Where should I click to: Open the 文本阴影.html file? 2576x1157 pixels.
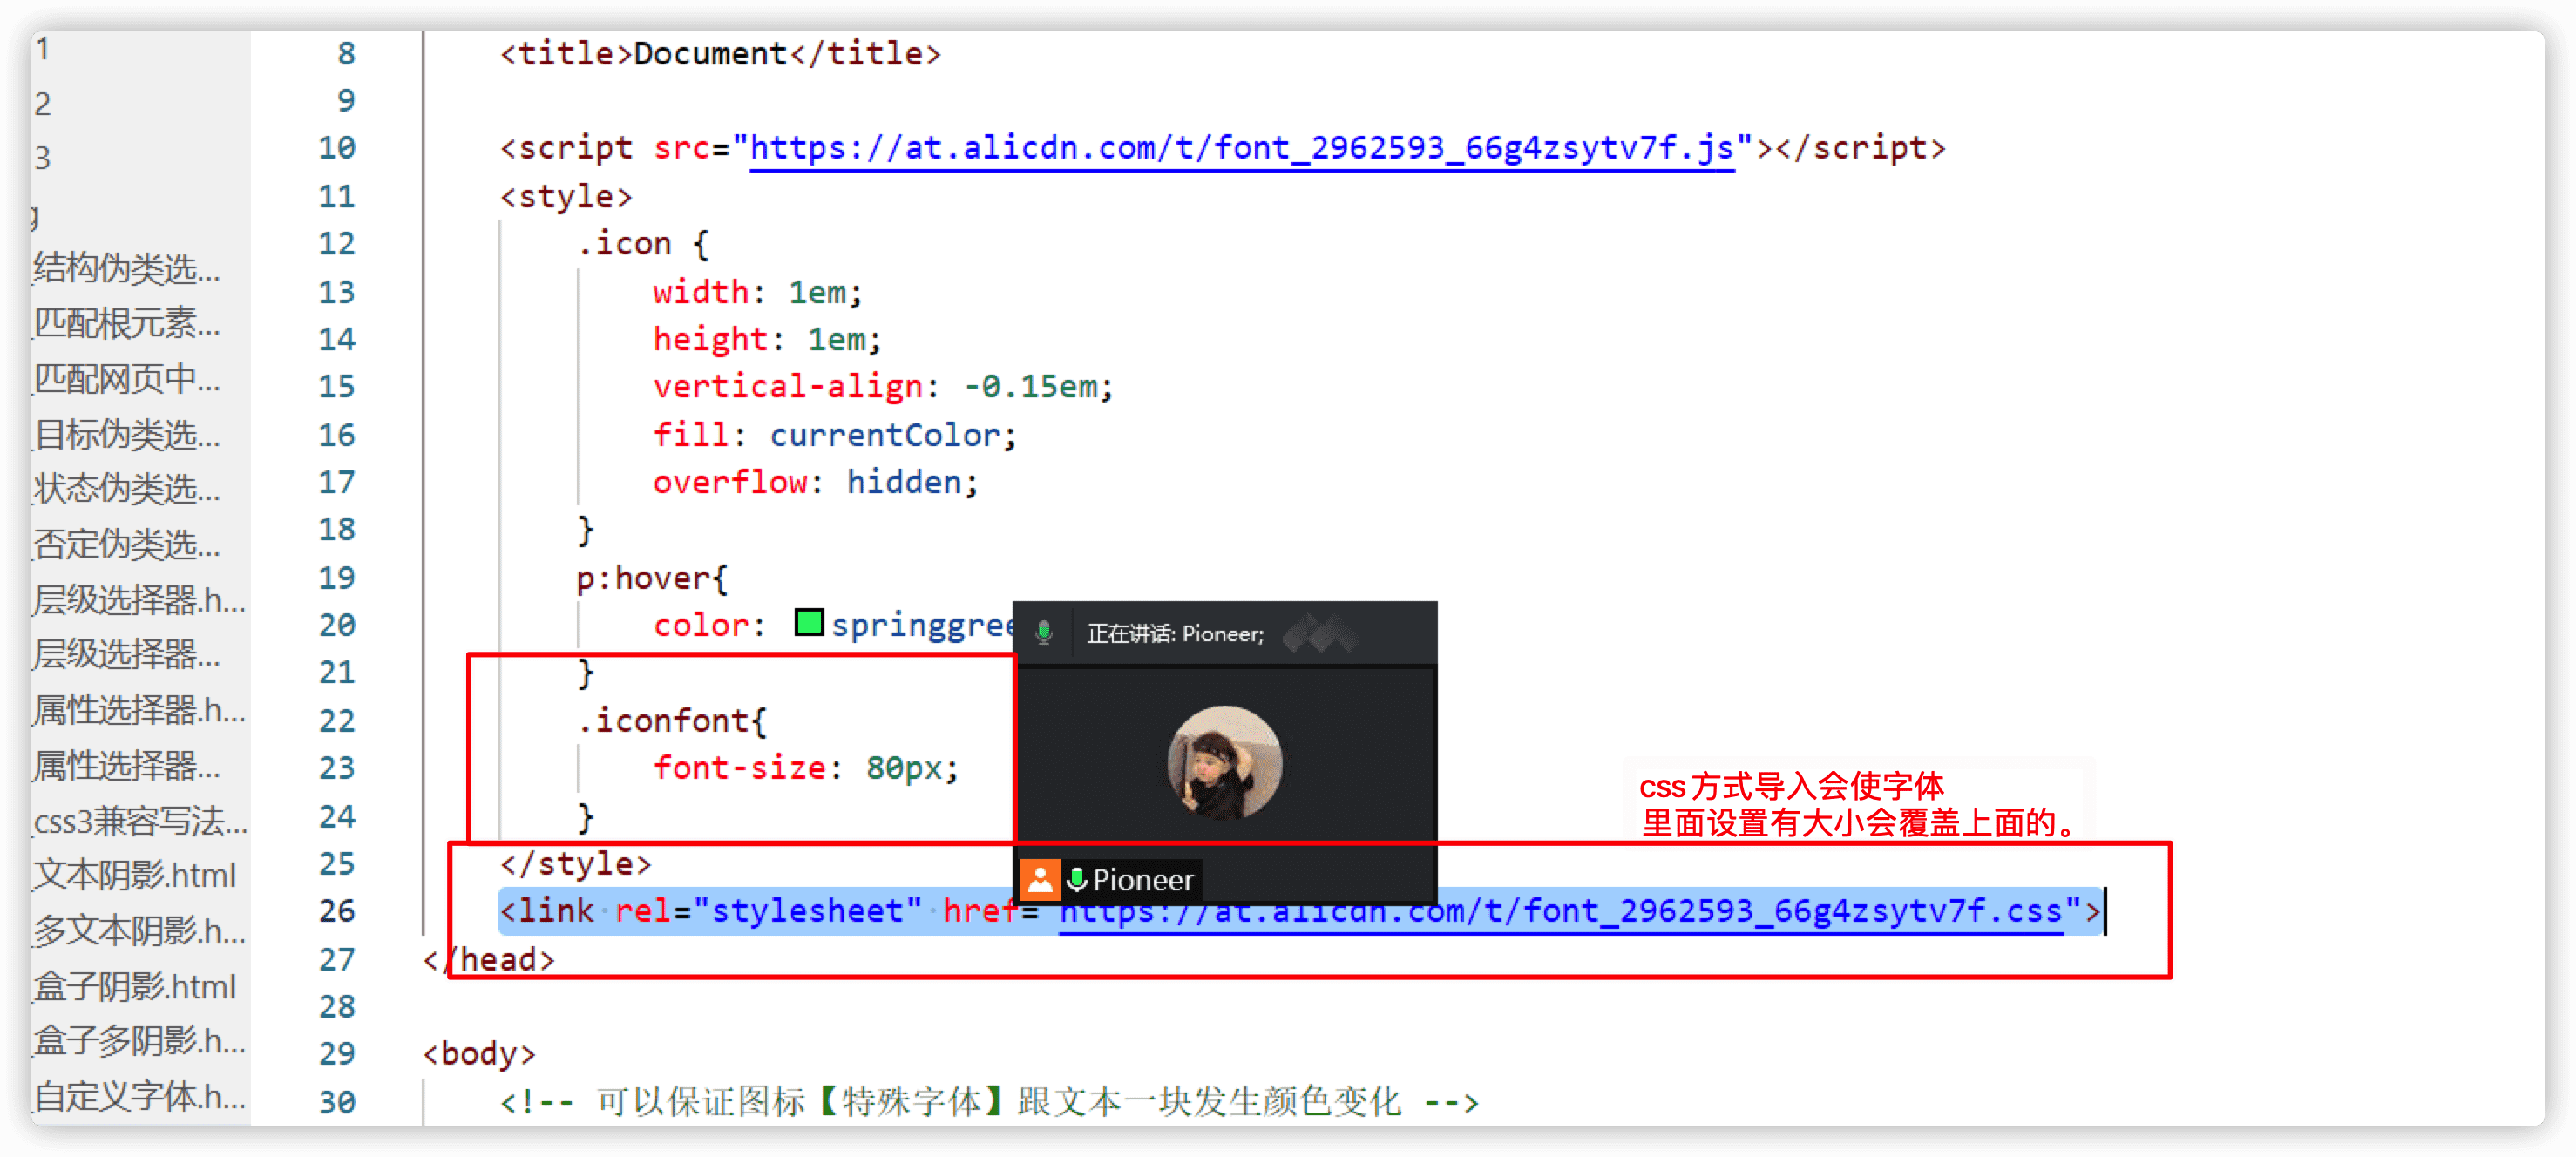point(135,875)
